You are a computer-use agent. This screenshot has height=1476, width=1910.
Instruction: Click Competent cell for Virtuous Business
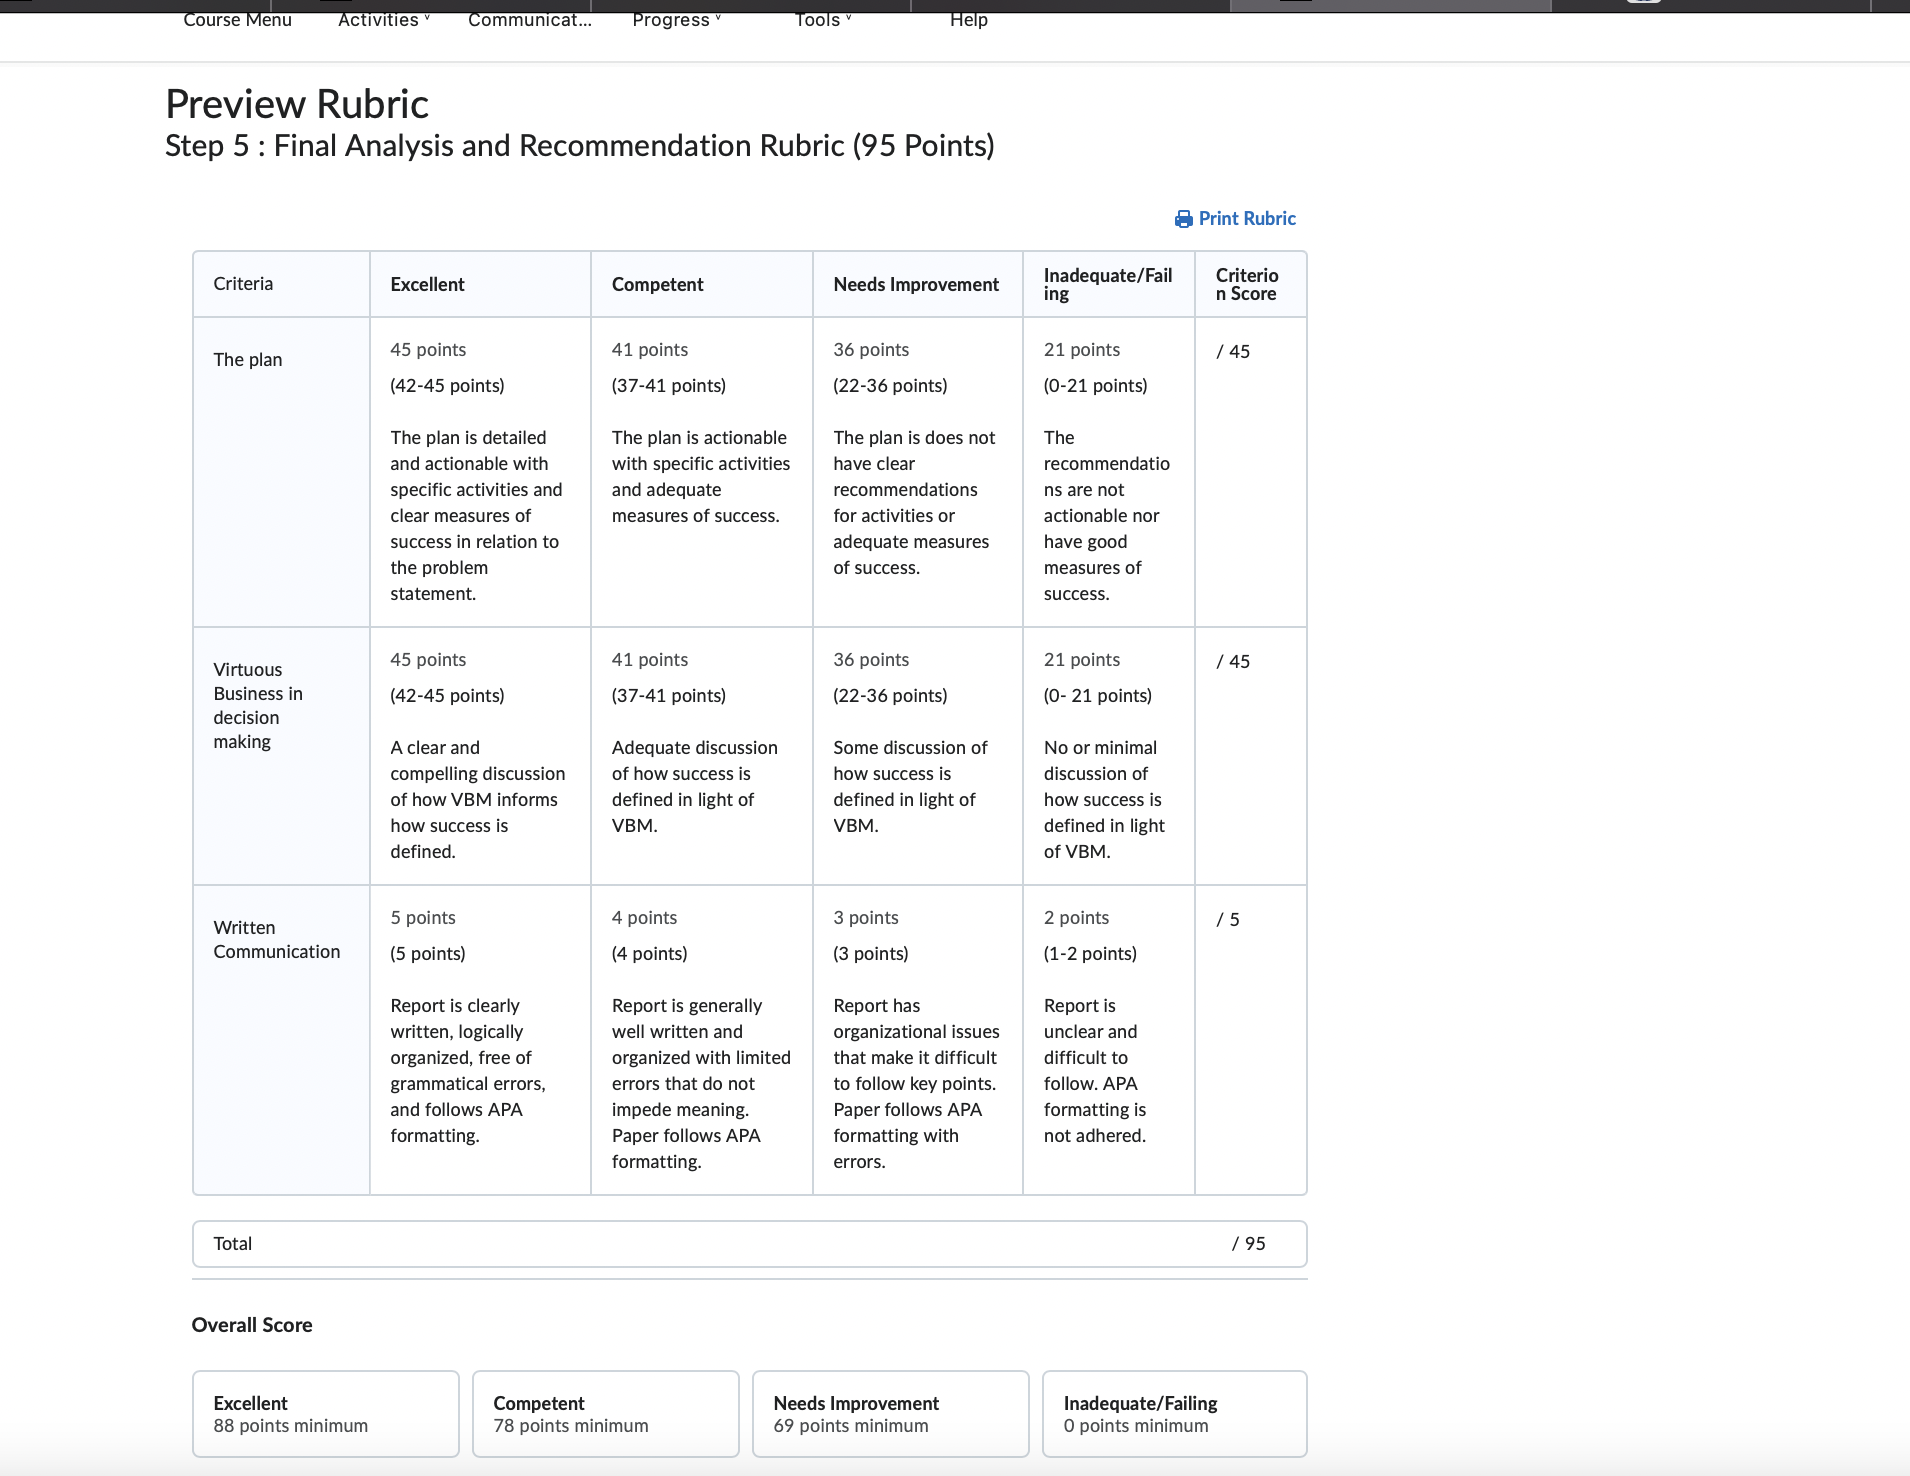(x=702, y=756)
